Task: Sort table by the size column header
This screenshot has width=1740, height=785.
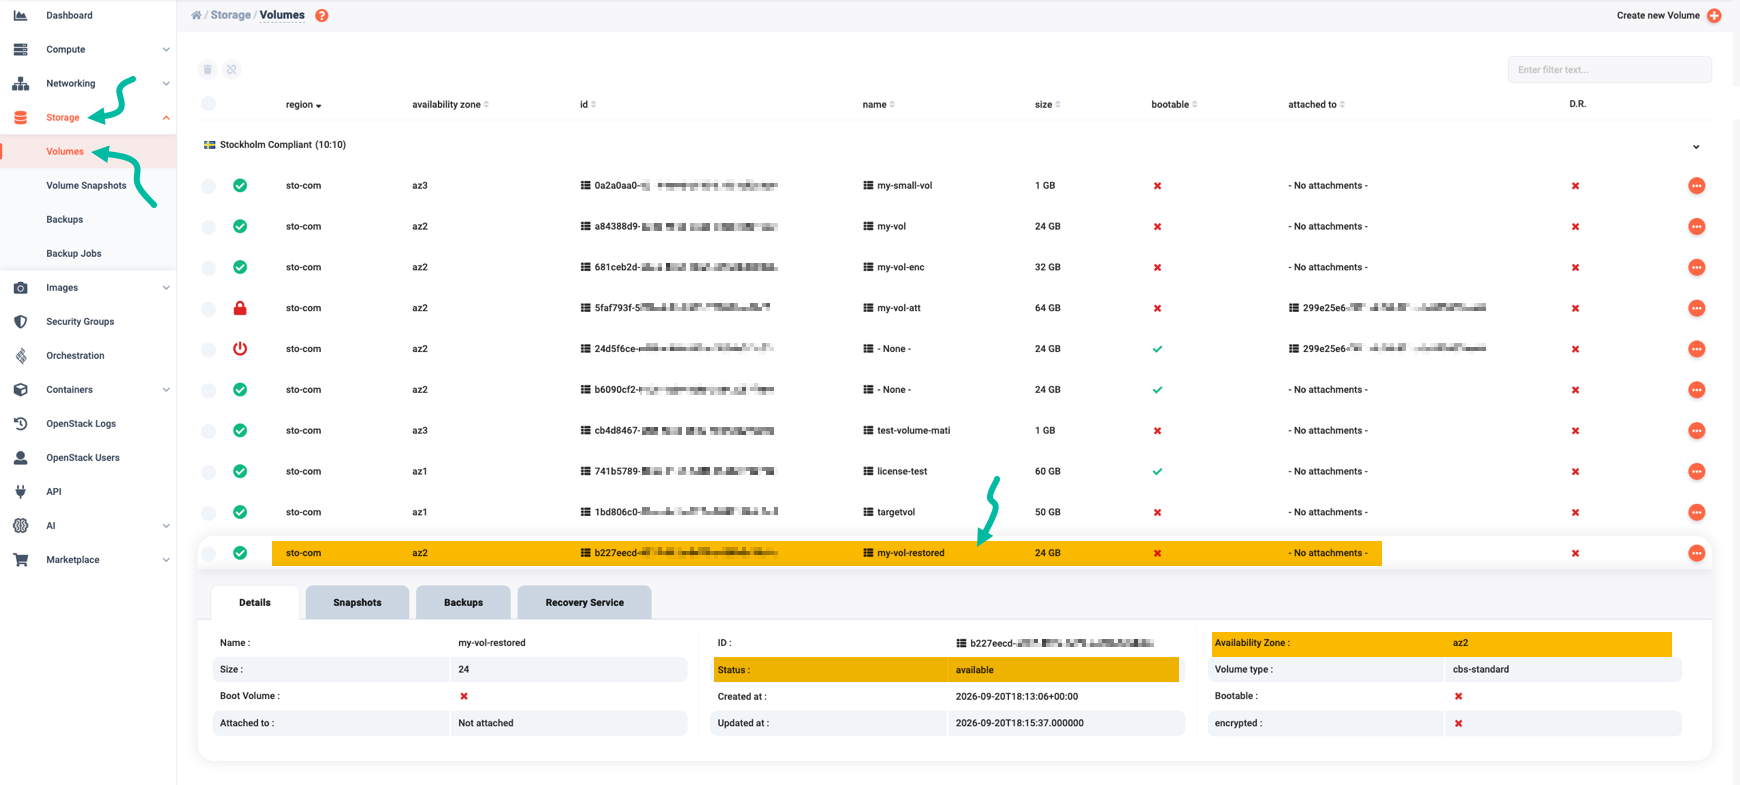Action: click(x=1047, y=104)
